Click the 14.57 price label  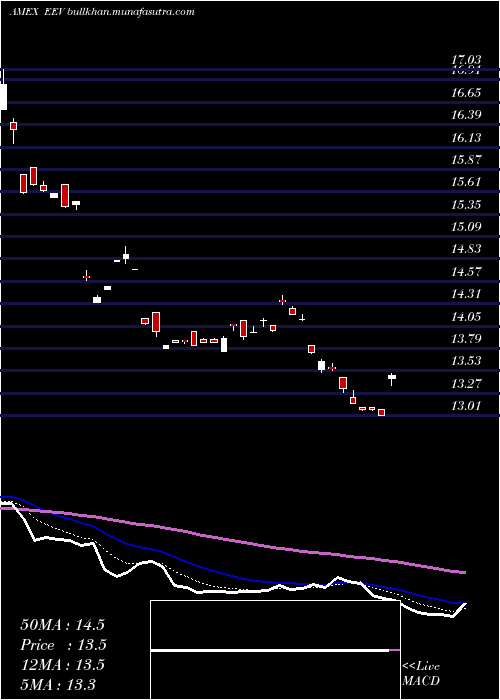(466, 271)
